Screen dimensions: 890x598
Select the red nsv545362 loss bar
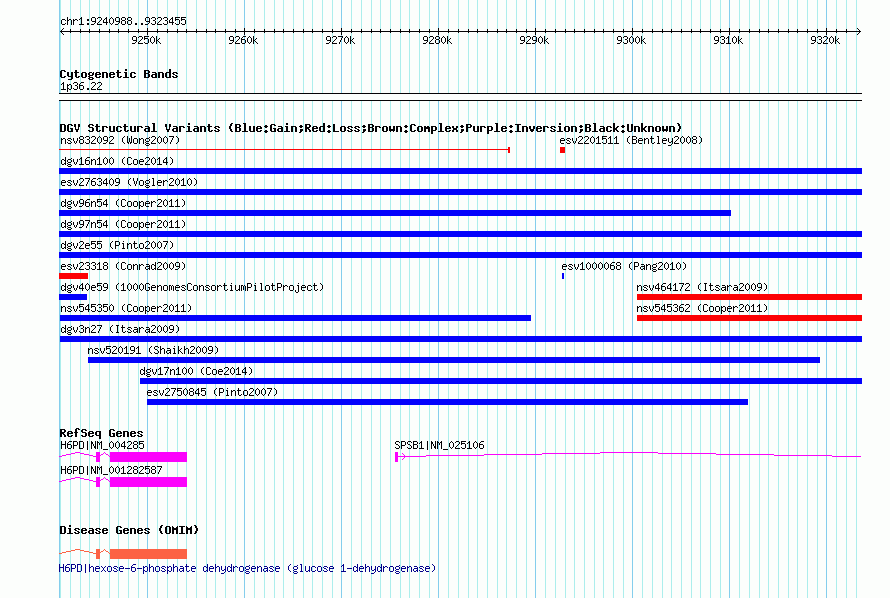click(749, 318)
